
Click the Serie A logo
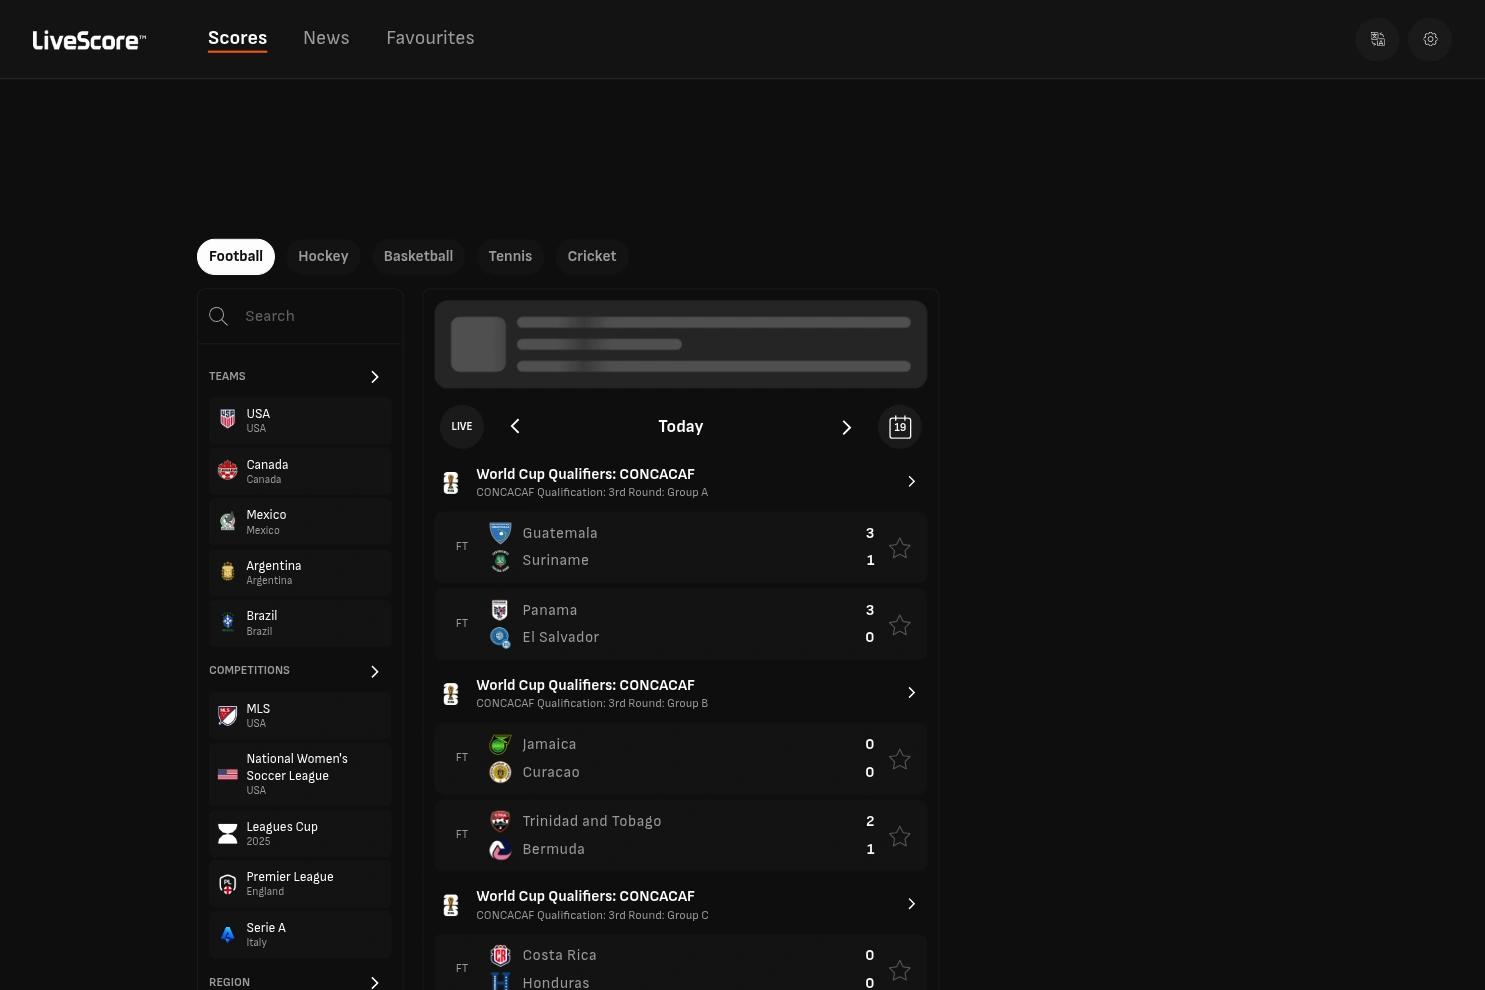pyautogui.click(x=228, y=934)
